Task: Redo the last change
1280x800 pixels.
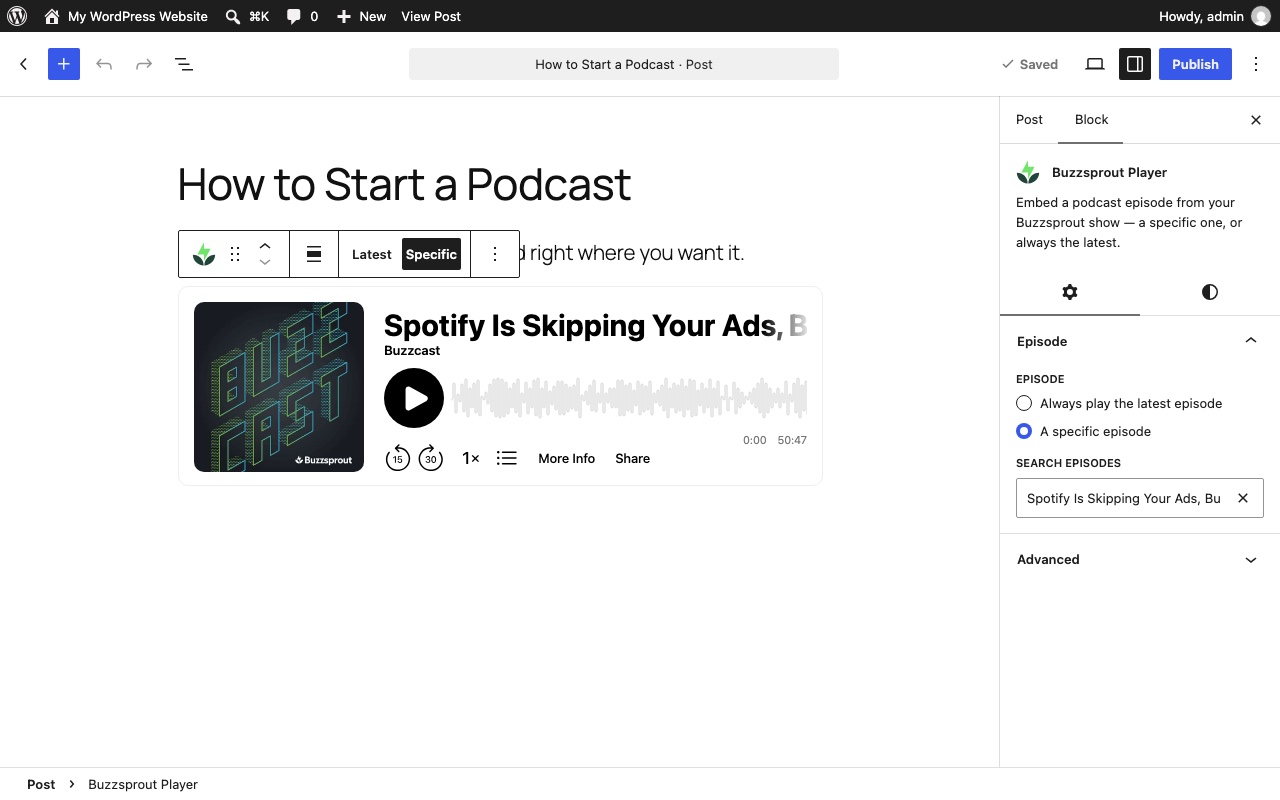Action: tap(144, 64)
